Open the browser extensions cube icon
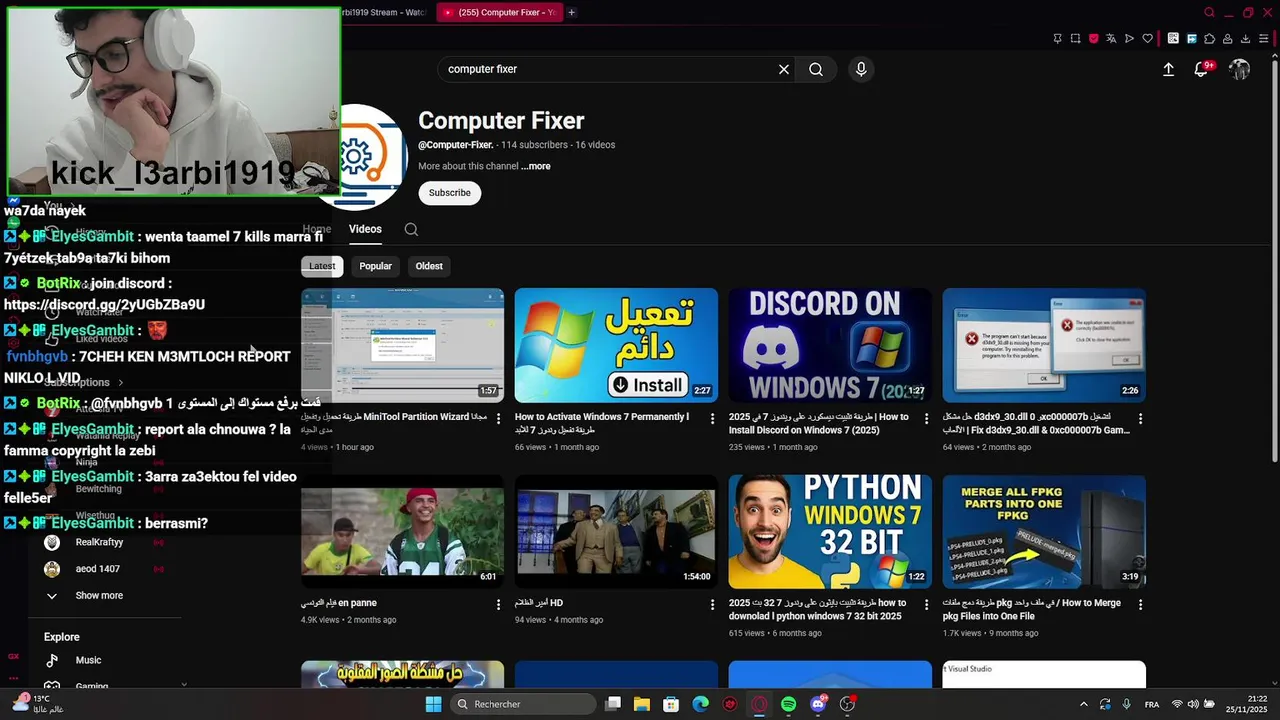This screenshot has width=1280, height=720. (1210, 39)
